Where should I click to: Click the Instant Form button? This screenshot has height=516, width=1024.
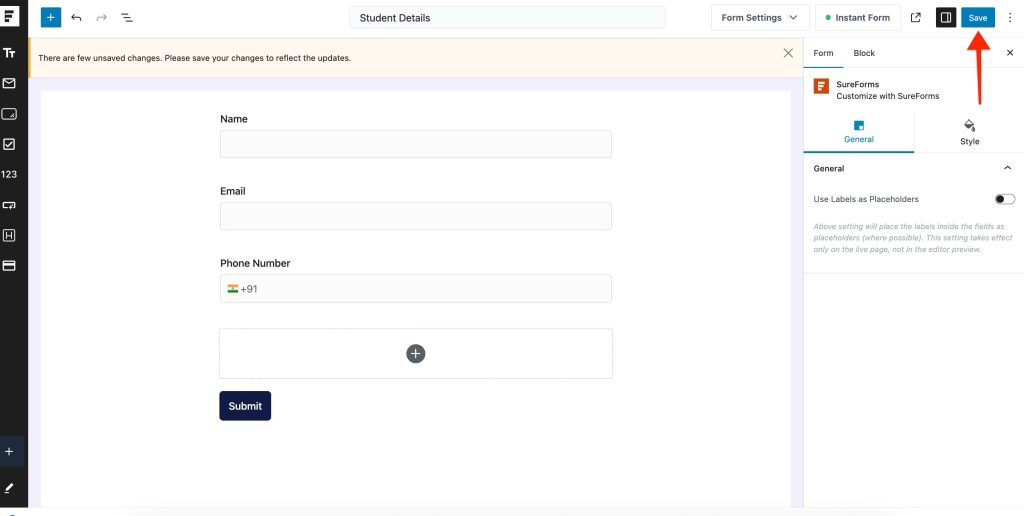point(857,18)
